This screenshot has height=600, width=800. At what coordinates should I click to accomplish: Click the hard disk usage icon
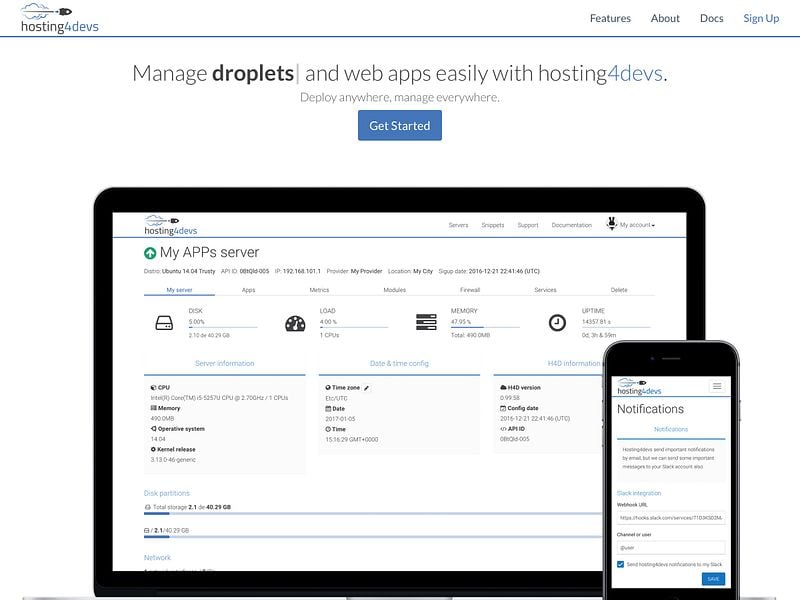point(164,323)
